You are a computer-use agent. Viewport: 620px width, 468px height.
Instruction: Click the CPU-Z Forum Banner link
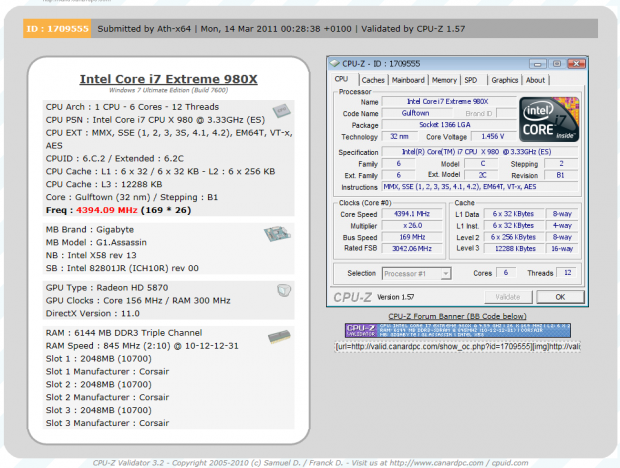457,316
